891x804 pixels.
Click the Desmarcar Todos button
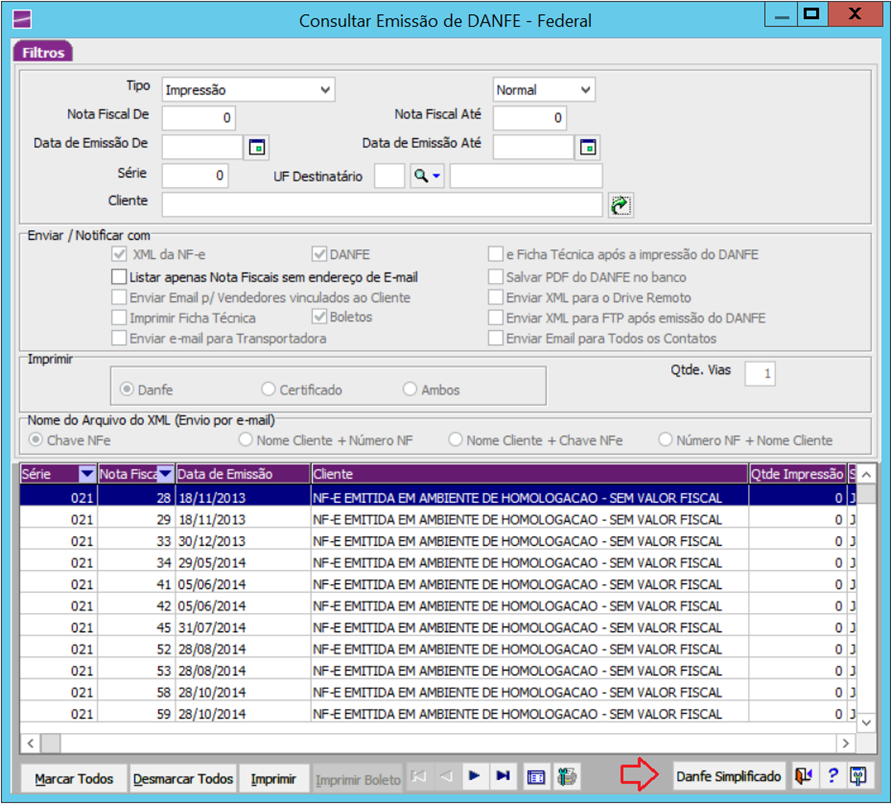tap(183, 778)
